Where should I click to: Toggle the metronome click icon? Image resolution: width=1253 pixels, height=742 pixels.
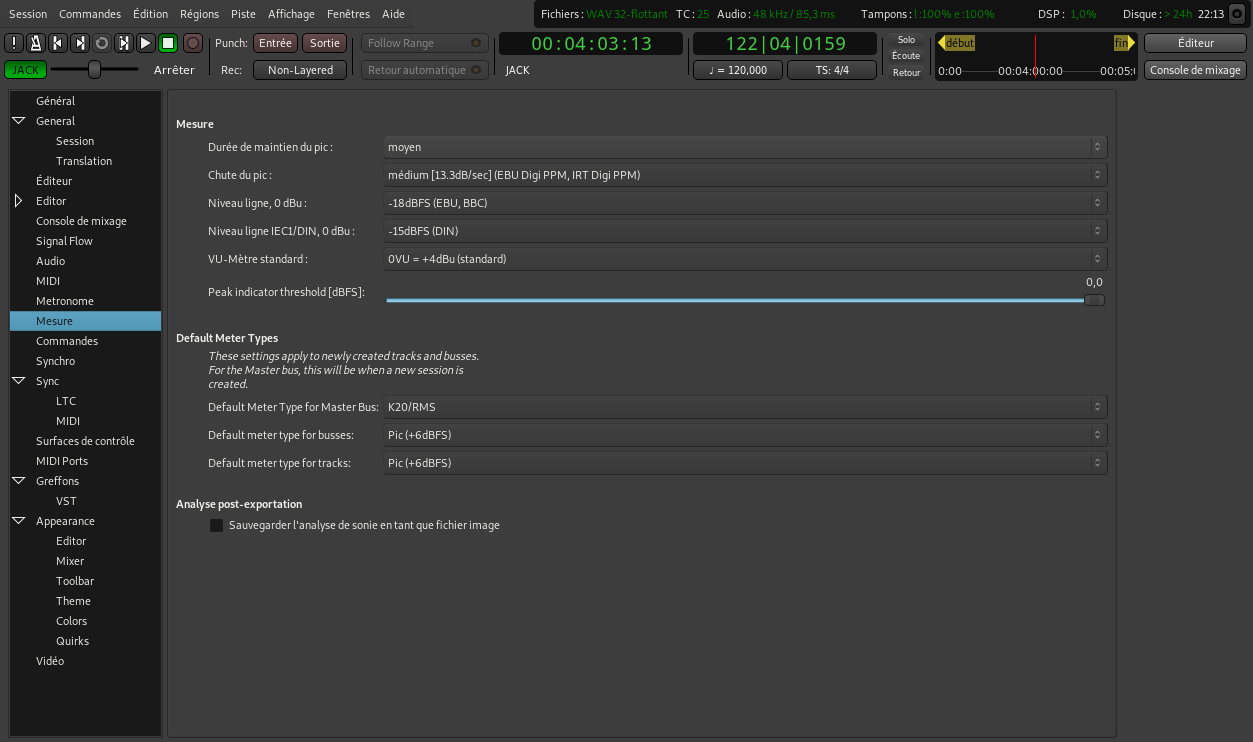click(36, 43)
